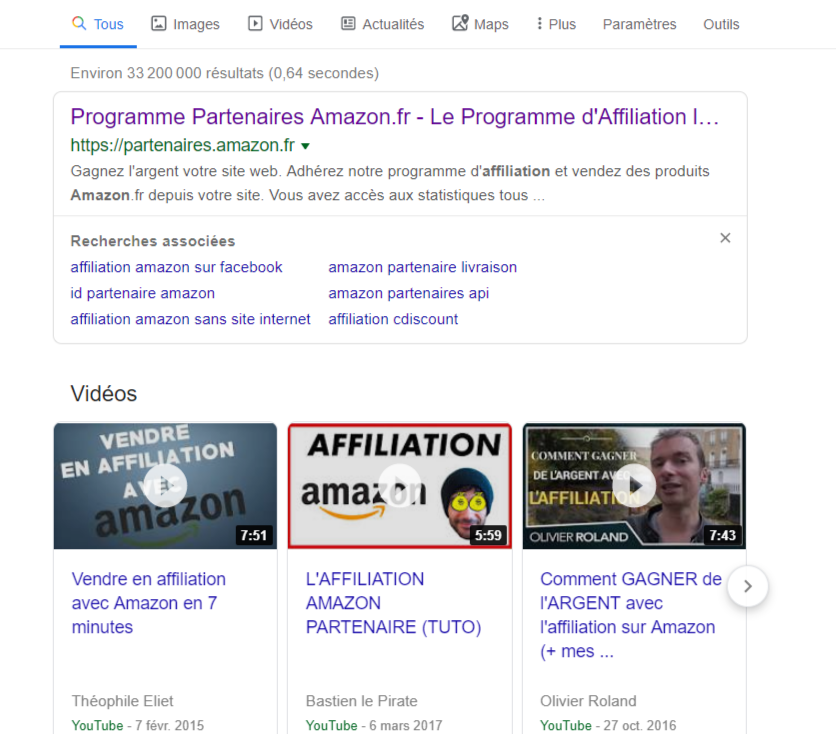
Task: Click the Environ 33 200 000 résultats text
Action: pos(224,73)
